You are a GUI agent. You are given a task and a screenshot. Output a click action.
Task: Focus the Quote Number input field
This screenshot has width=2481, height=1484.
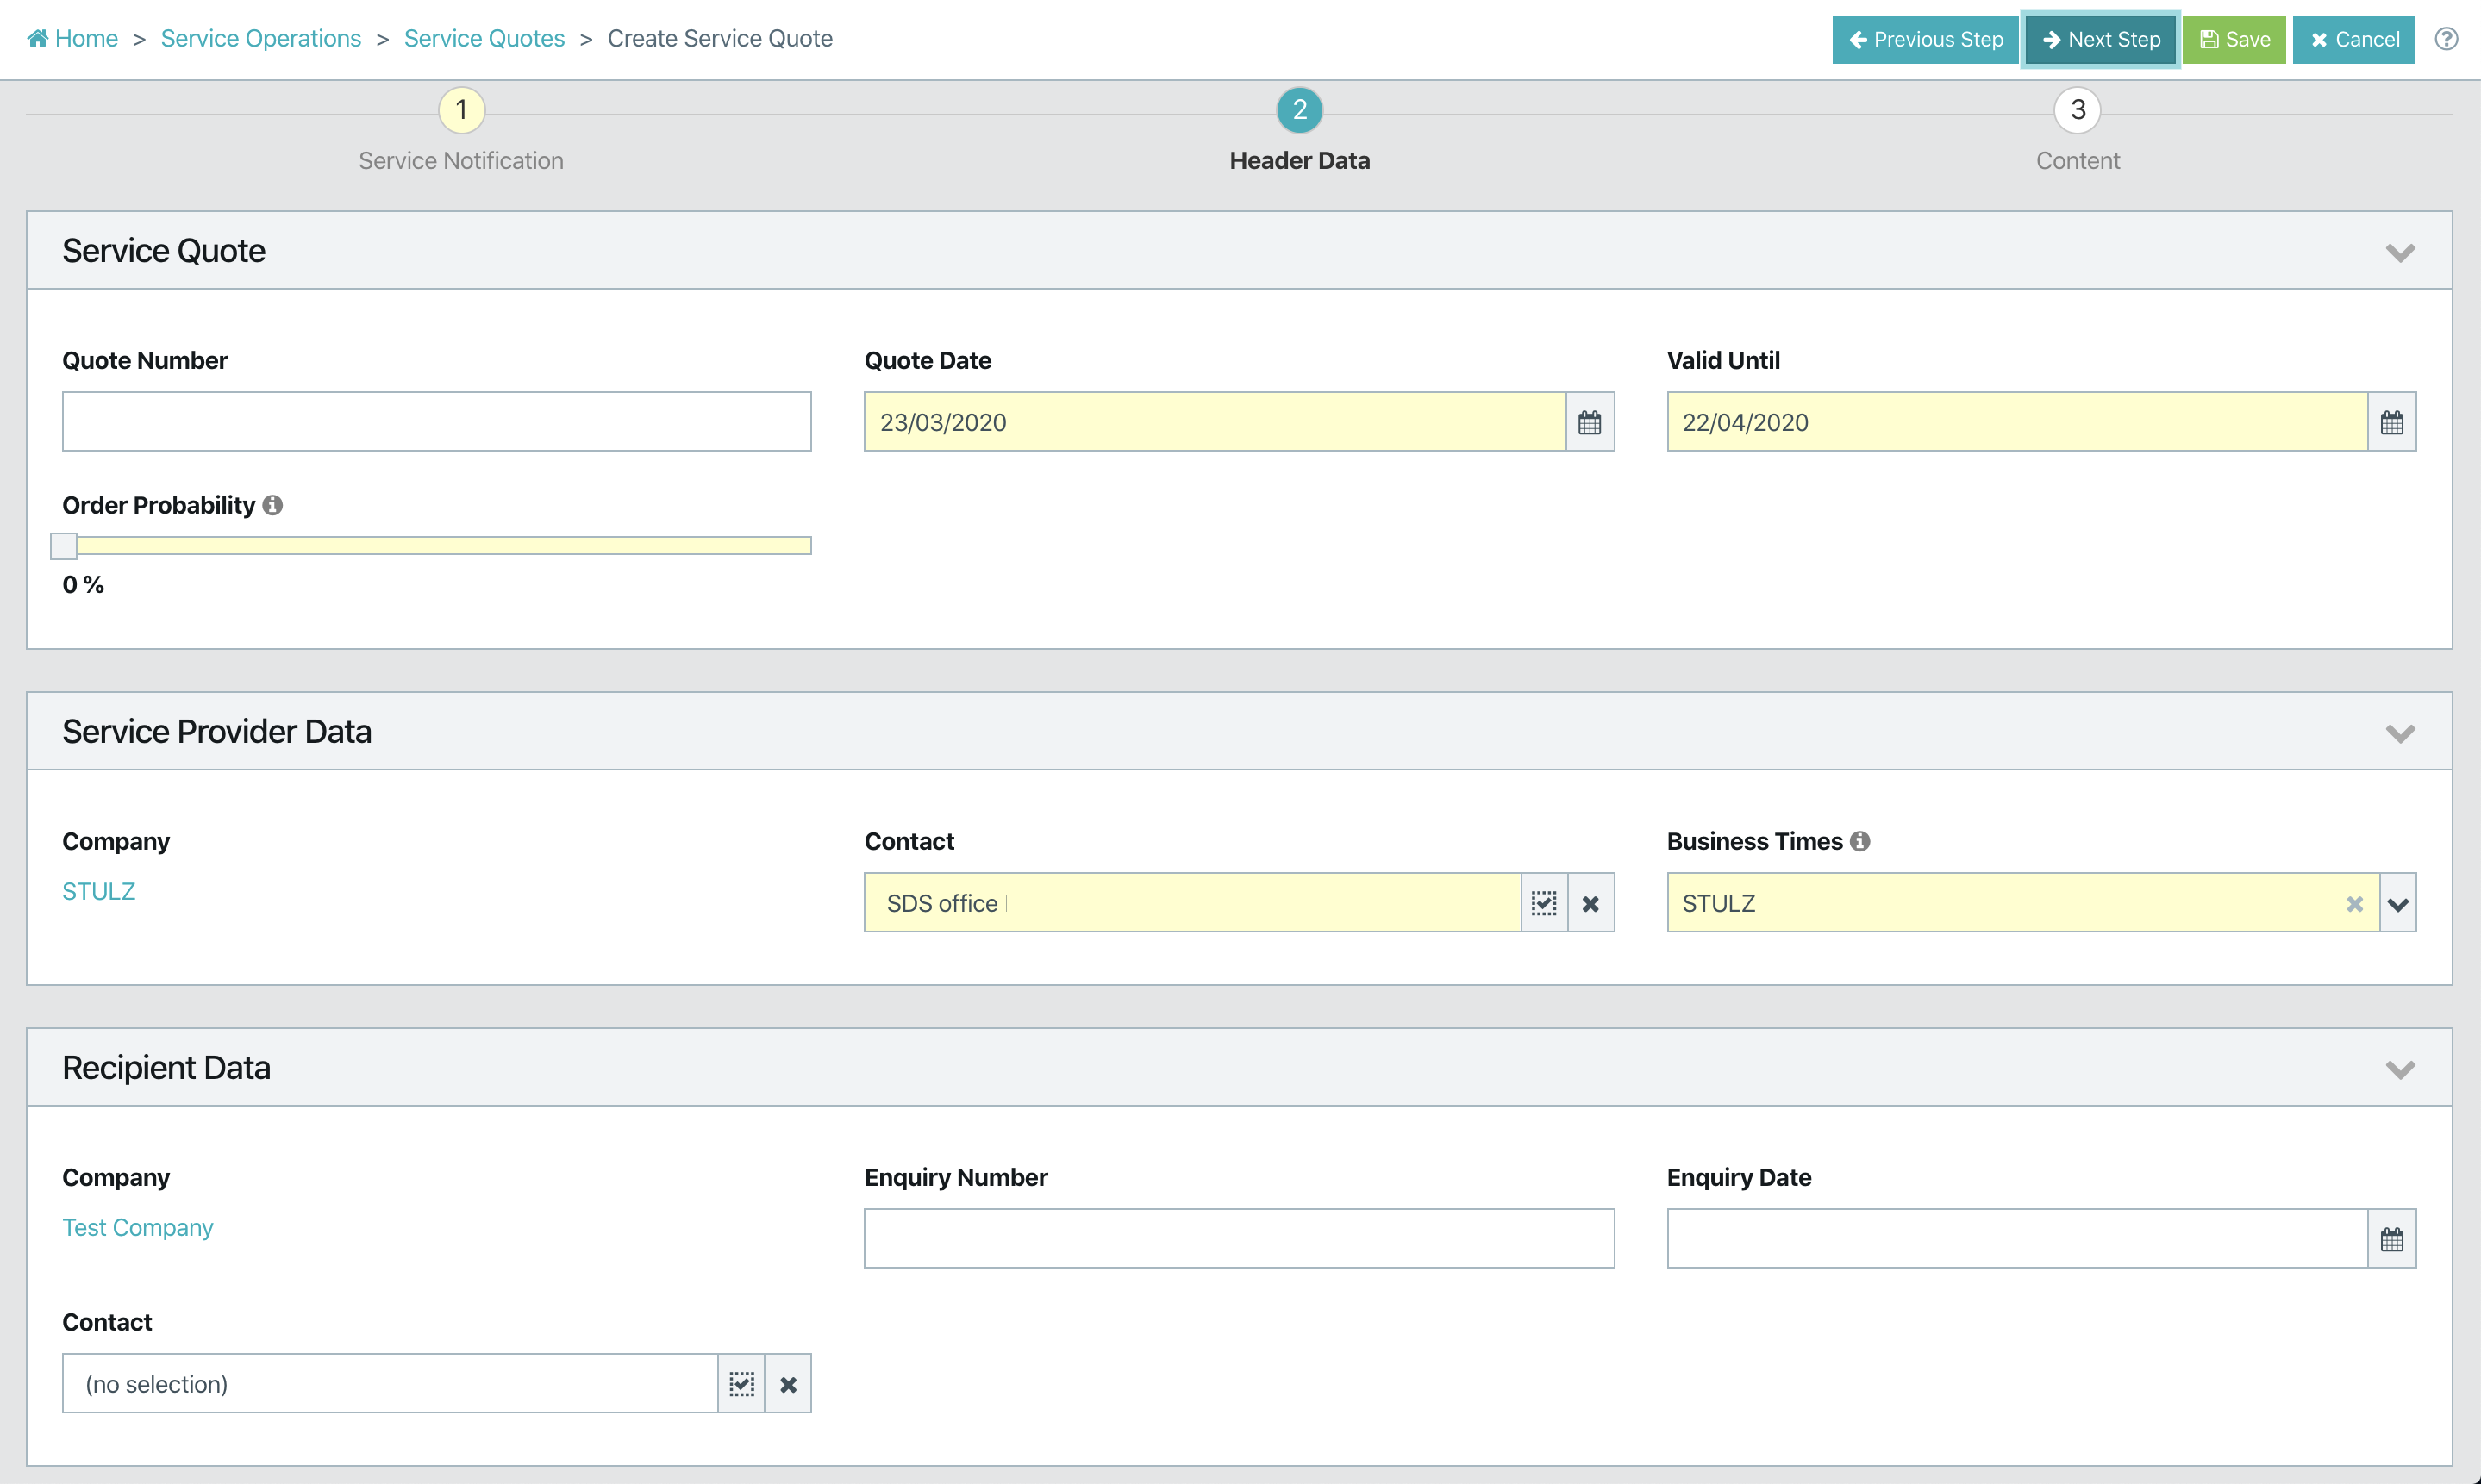437,422
